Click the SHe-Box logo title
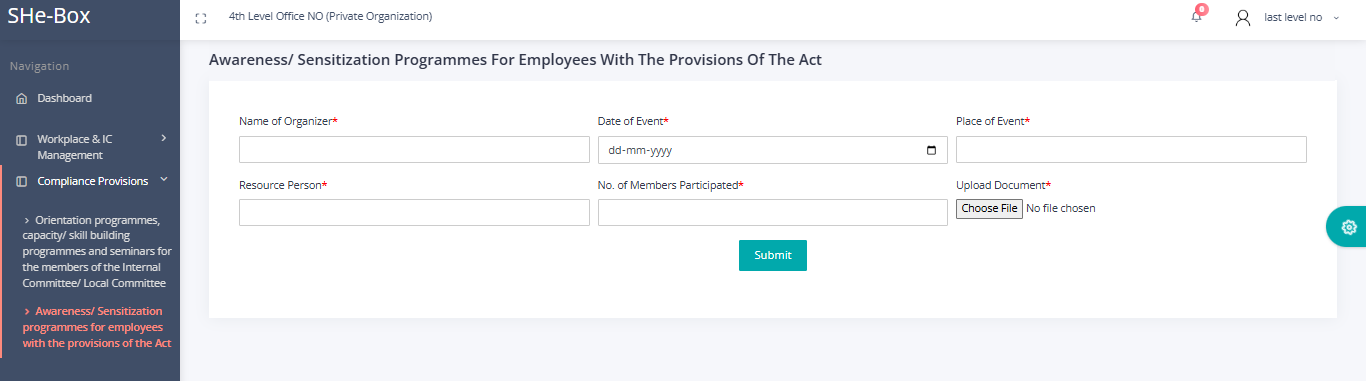 point(49,16)
